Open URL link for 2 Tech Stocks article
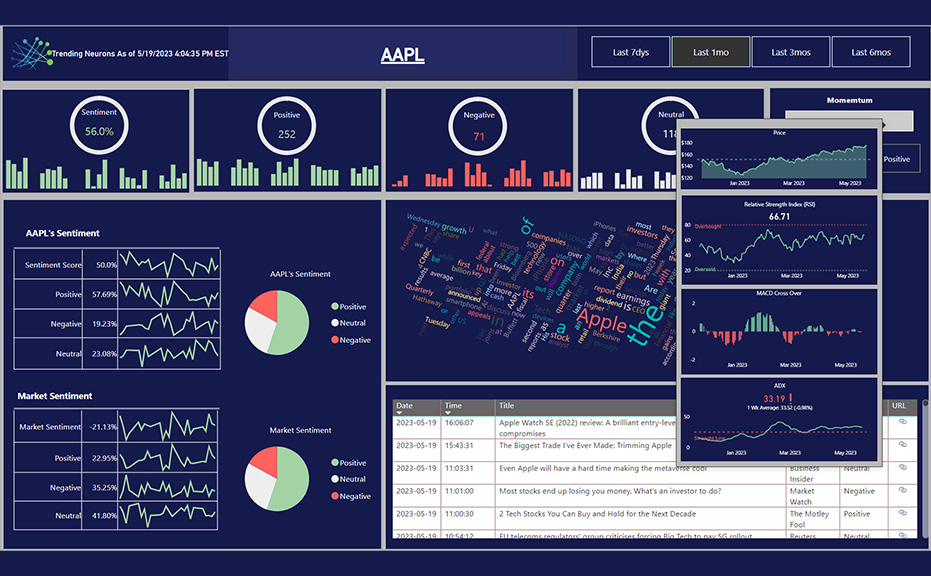This screenshot has width=931, height=576. (x=902, y=514)
